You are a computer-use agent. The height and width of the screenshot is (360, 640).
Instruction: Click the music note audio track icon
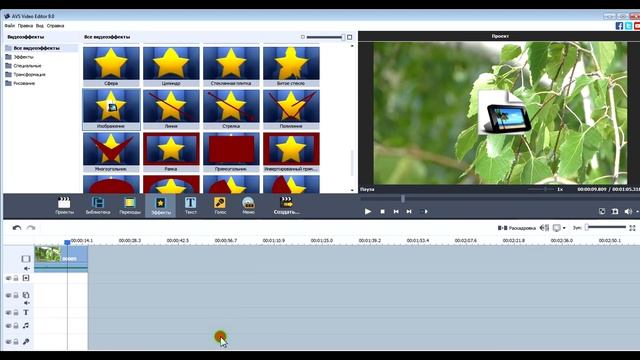(x=26, y=326)
